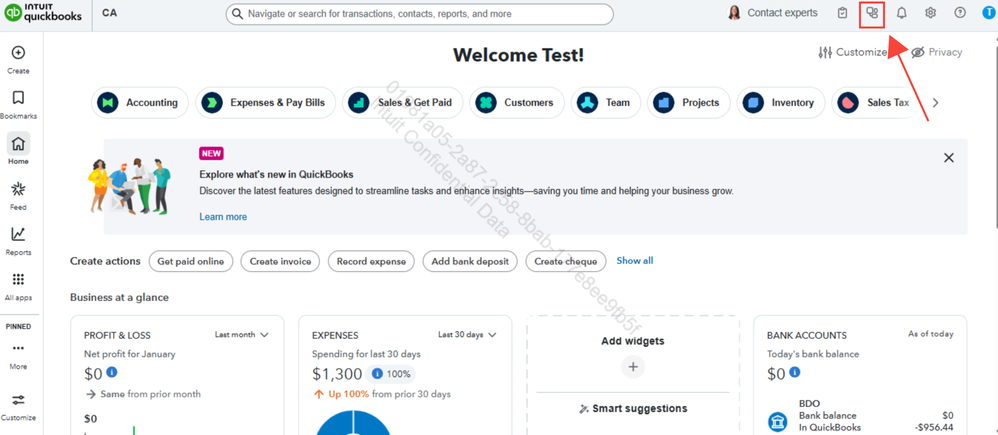The height and width of the screenshot is (435, 998).
Task: Click the Create invoice action button
Action: 280,261
